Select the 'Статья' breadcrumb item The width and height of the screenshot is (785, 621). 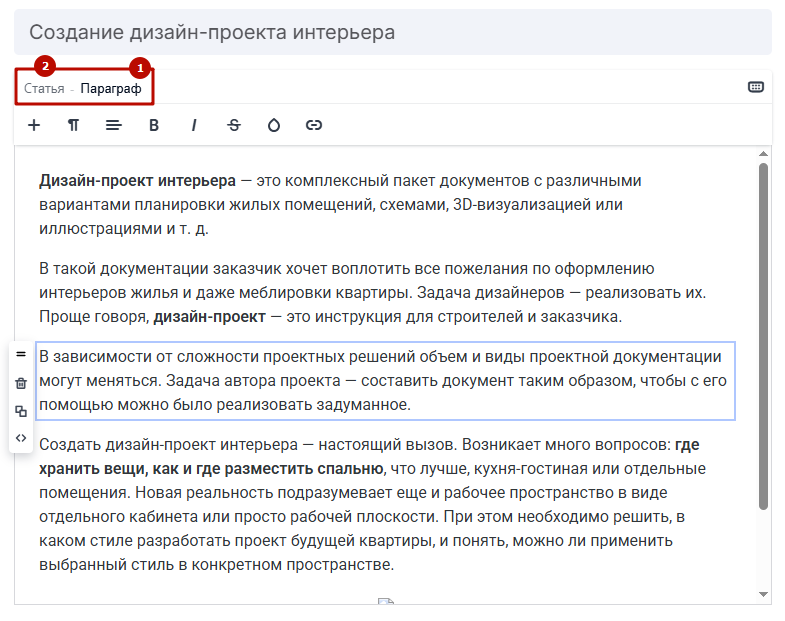click(44, 88)
